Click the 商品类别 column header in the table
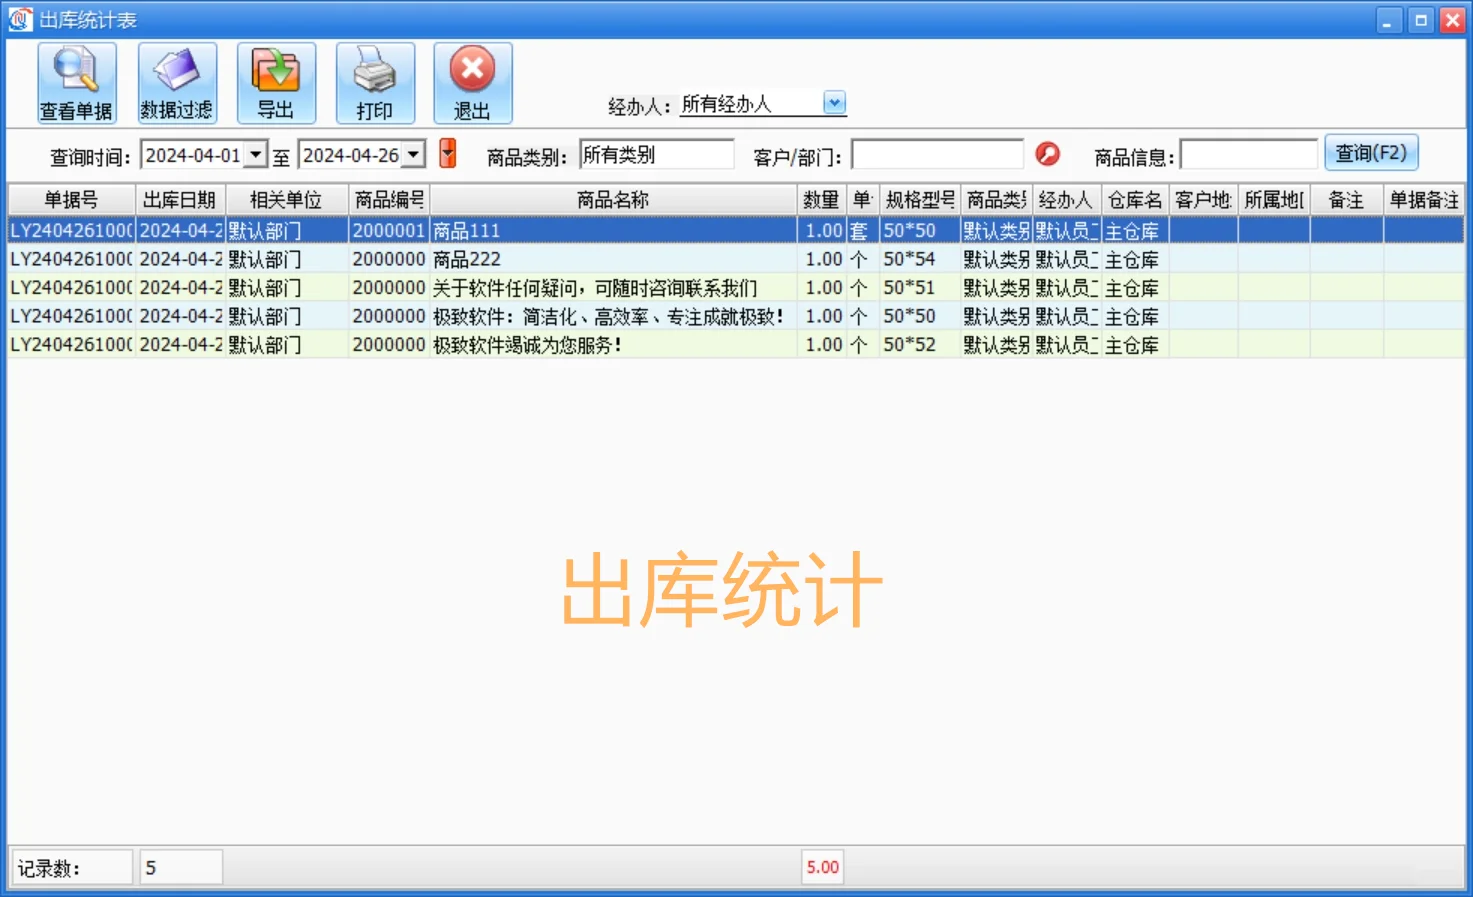This screenshot has width=1473, height=897. tap(996, 200)
